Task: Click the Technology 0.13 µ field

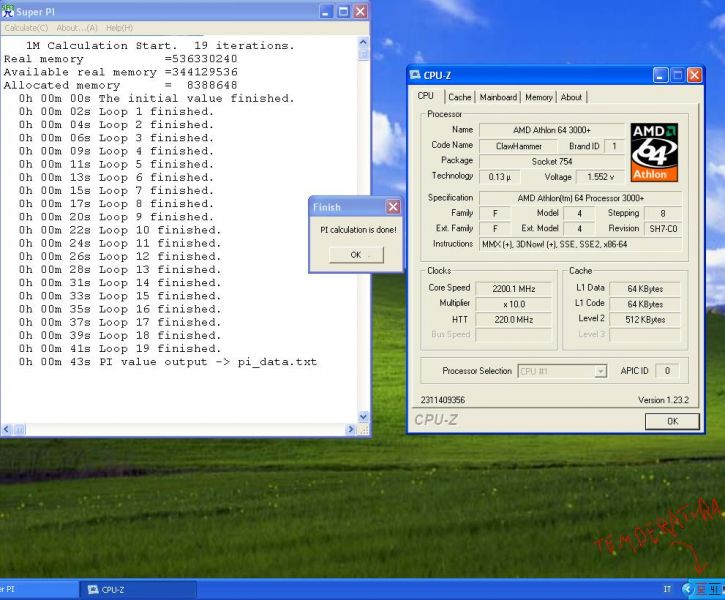Action: pyautogui.click(x=499, y=177)
